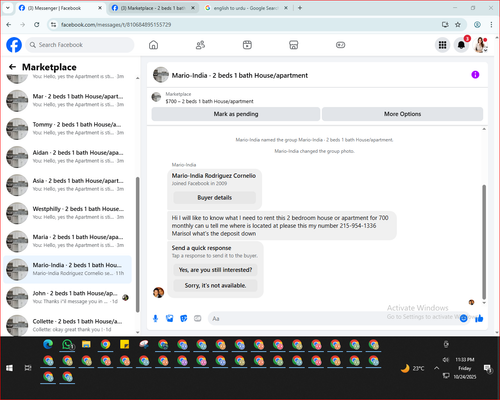Open Chrome's three-dot menu
The width and height of the screenshot is (500, 400).
point(491,24)
